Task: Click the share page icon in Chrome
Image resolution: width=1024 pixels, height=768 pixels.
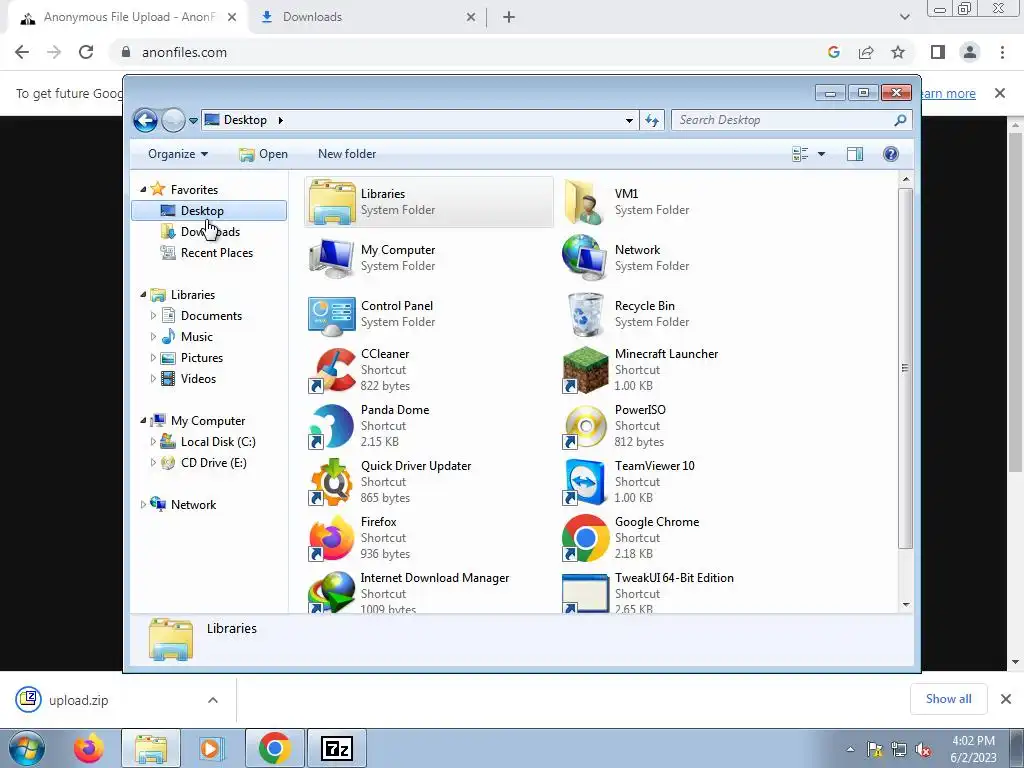Action: pos(866,52)
